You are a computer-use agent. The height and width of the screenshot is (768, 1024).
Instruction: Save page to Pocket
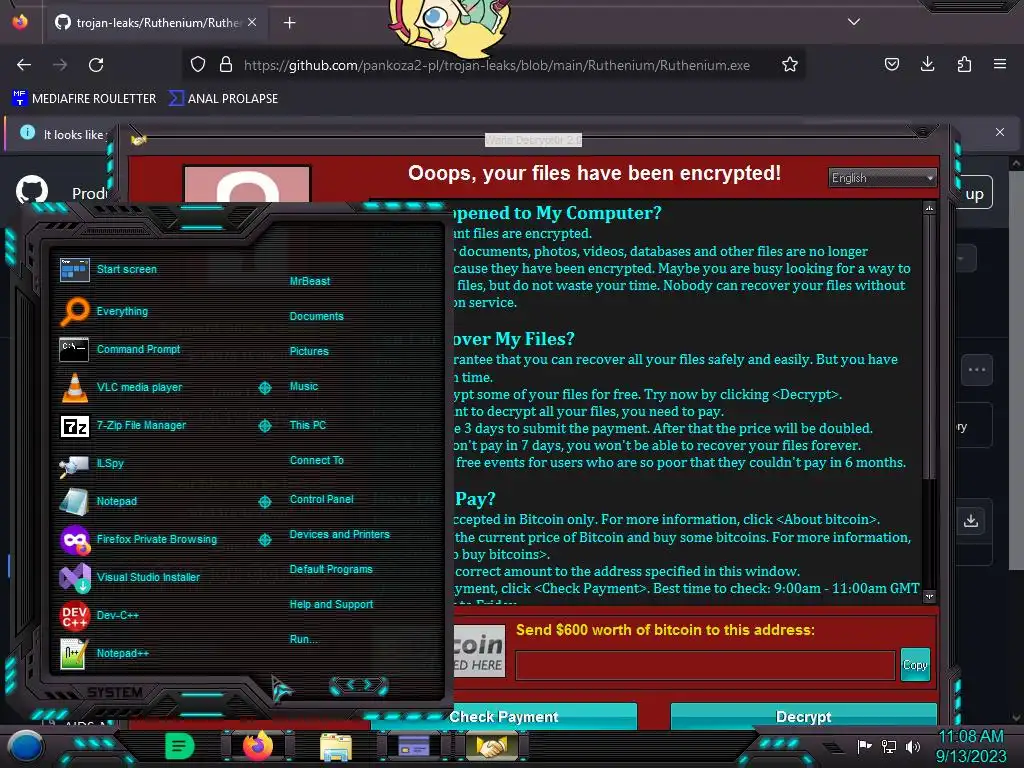(891, 64)
